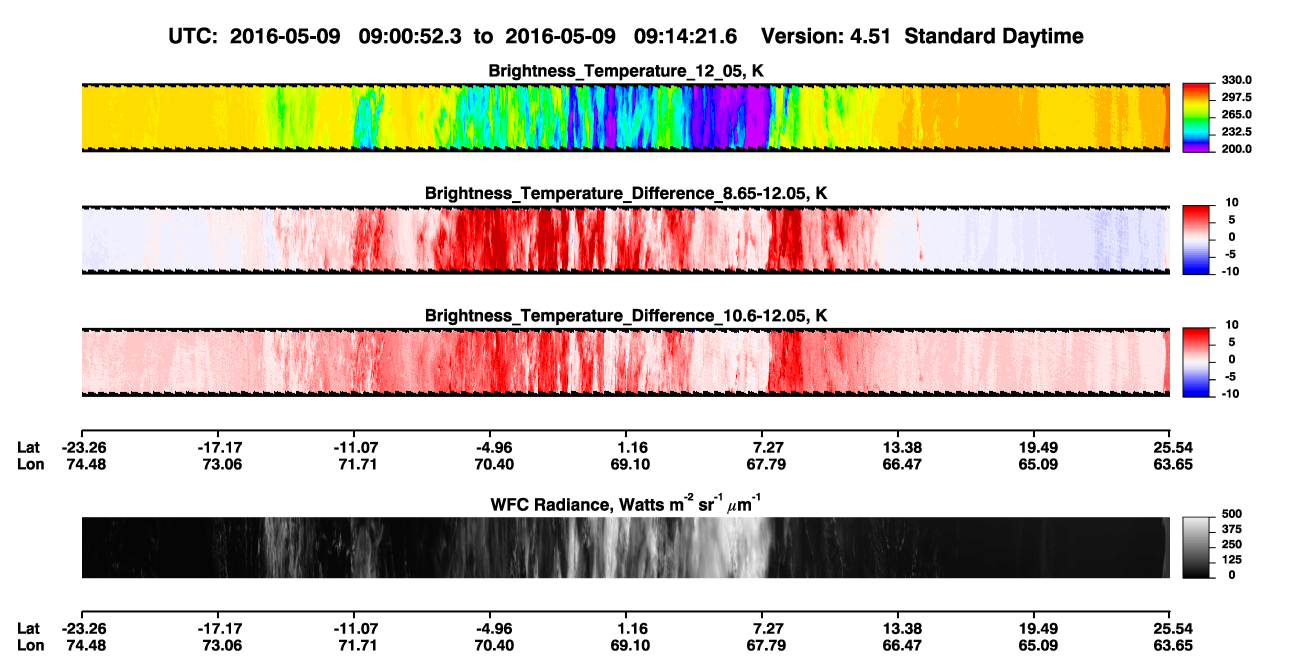Click the 250 tick on the WFC colorbar

(1231, 545)
